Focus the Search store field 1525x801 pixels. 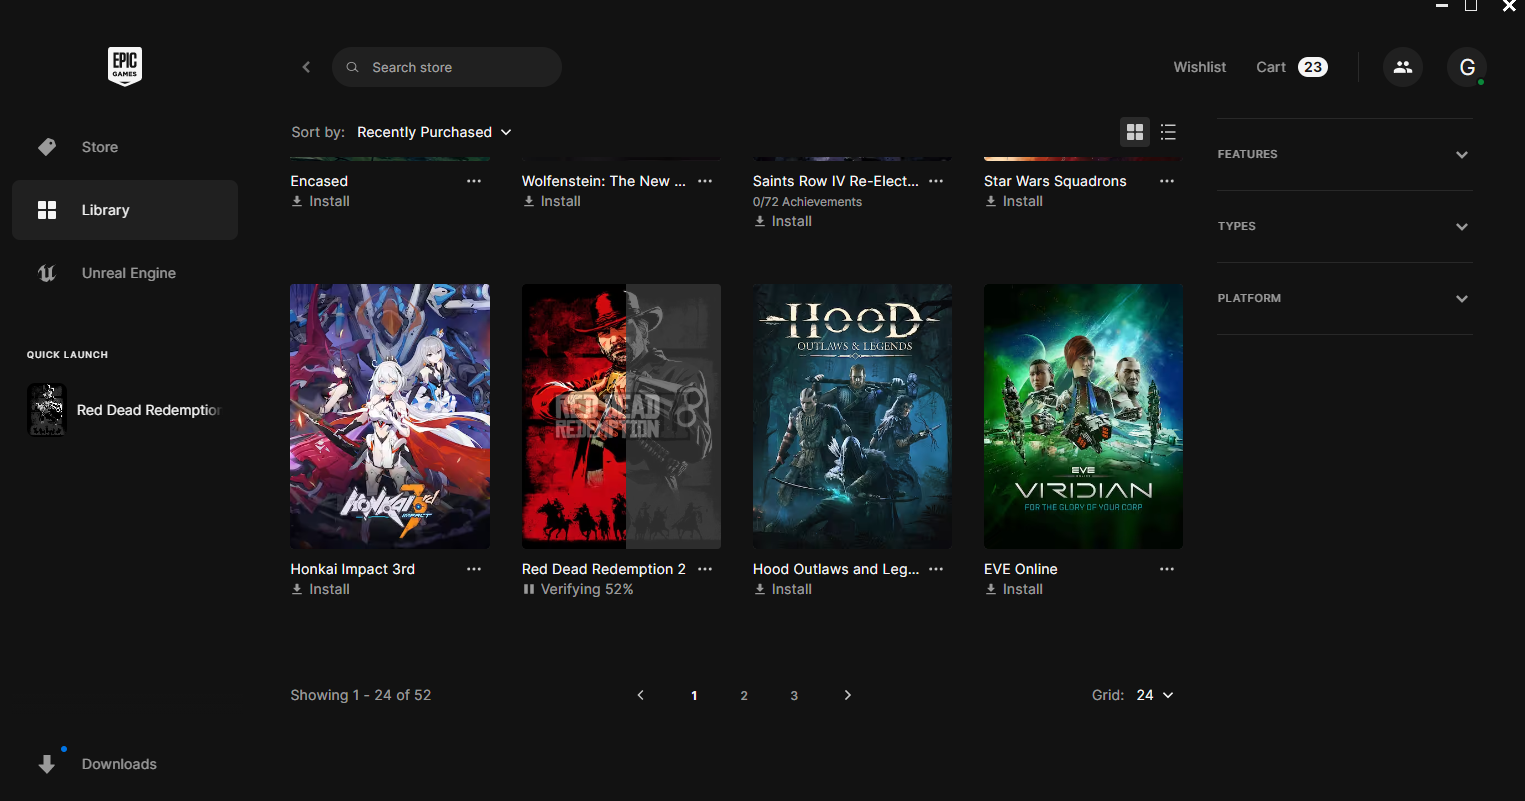point(447,67)
